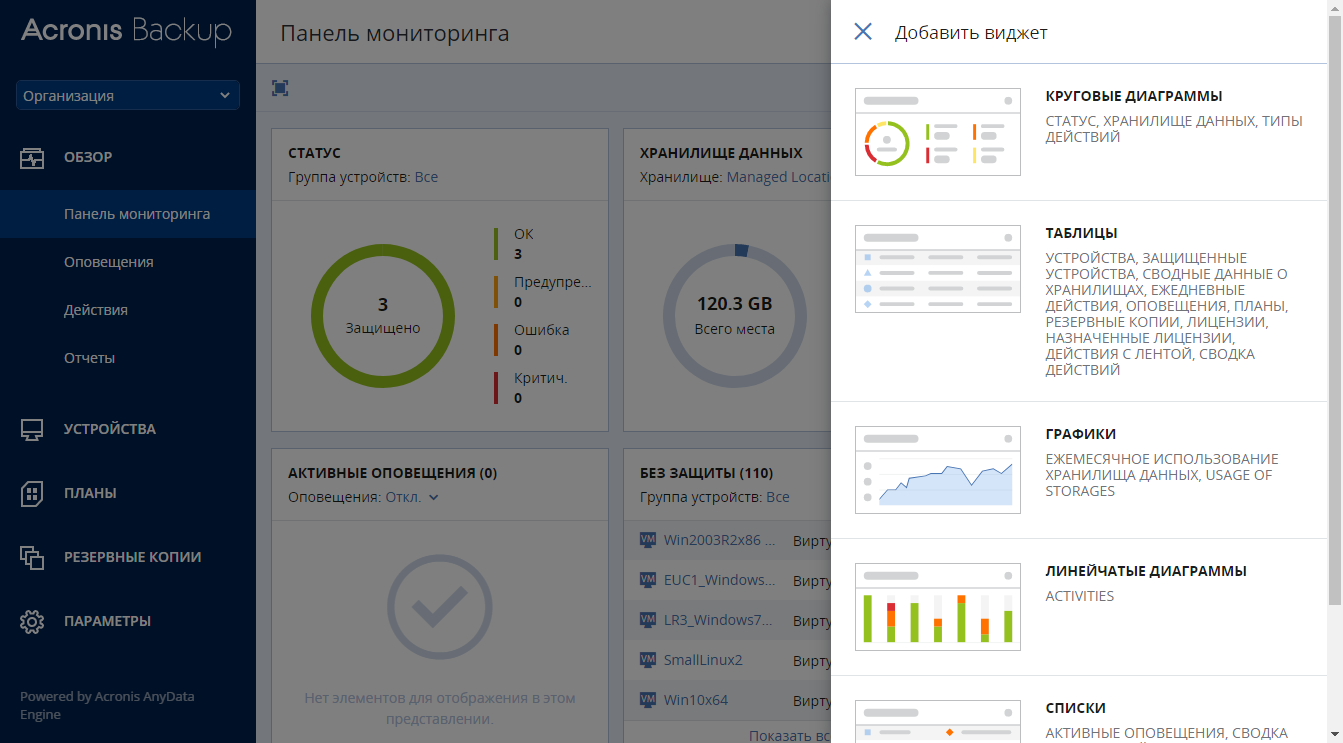This screenshot has width=1343, height=743.
Task: Click the Acronis Backup logo
Action: coord(126,31)
